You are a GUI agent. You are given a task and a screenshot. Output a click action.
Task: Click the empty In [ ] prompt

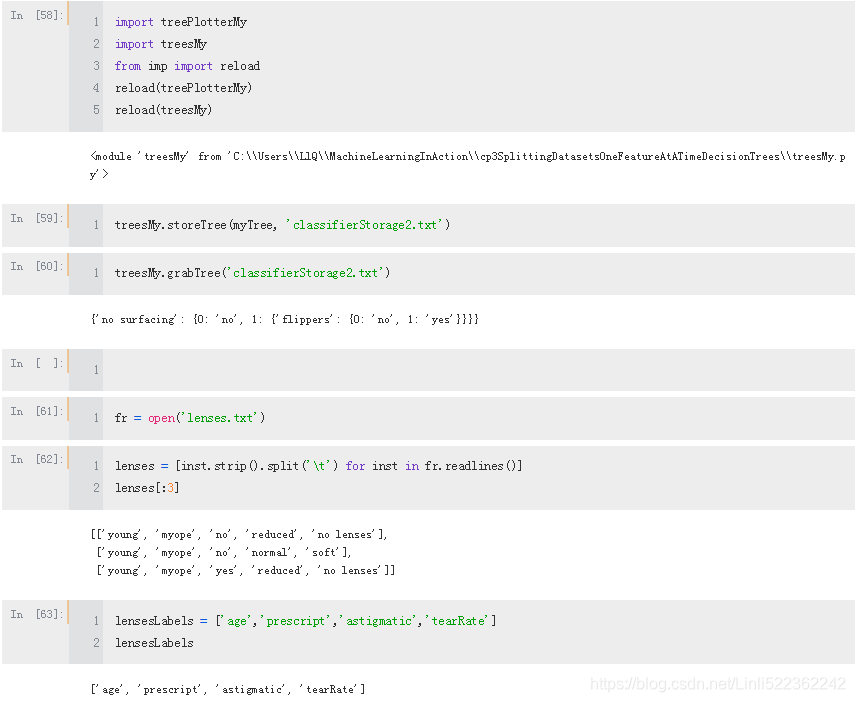tap(37, 363)
